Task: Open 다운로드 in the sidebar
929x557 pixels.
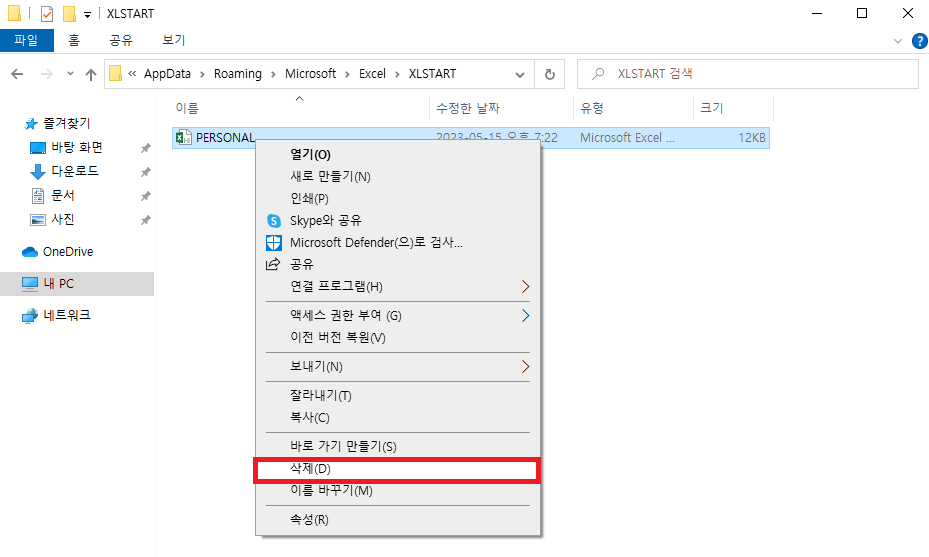Action: tap(75, 171)
